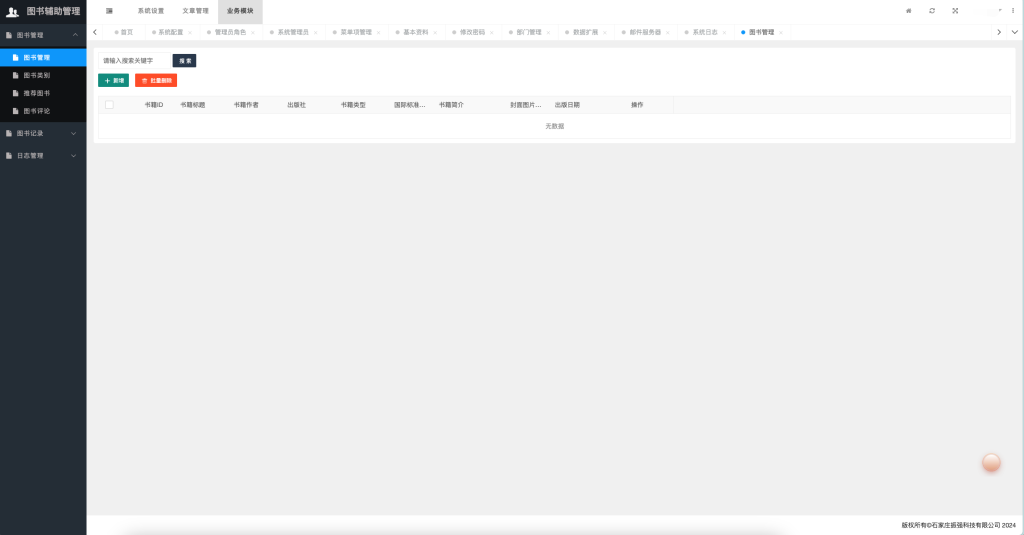Open the three-dot more options icon

[x=1012, y=11]
